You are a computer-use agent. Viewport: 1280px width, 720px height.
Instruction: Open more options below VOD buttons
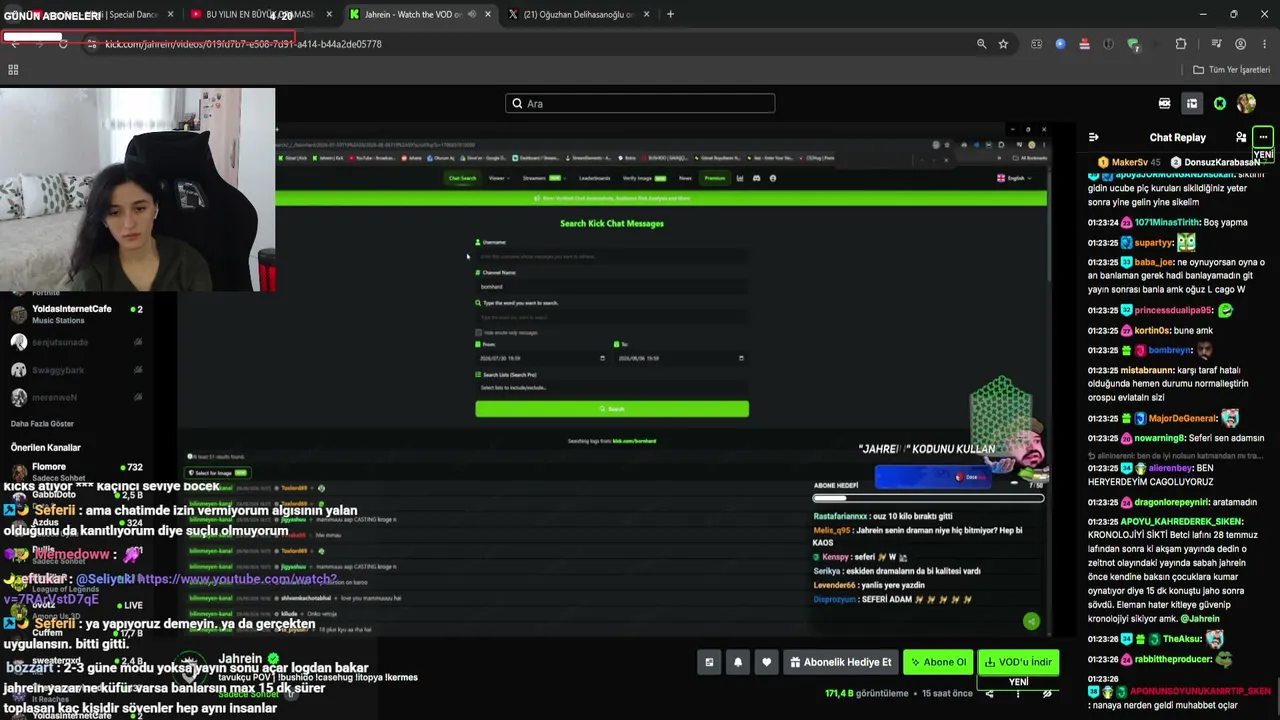(x=1018, y=693)
